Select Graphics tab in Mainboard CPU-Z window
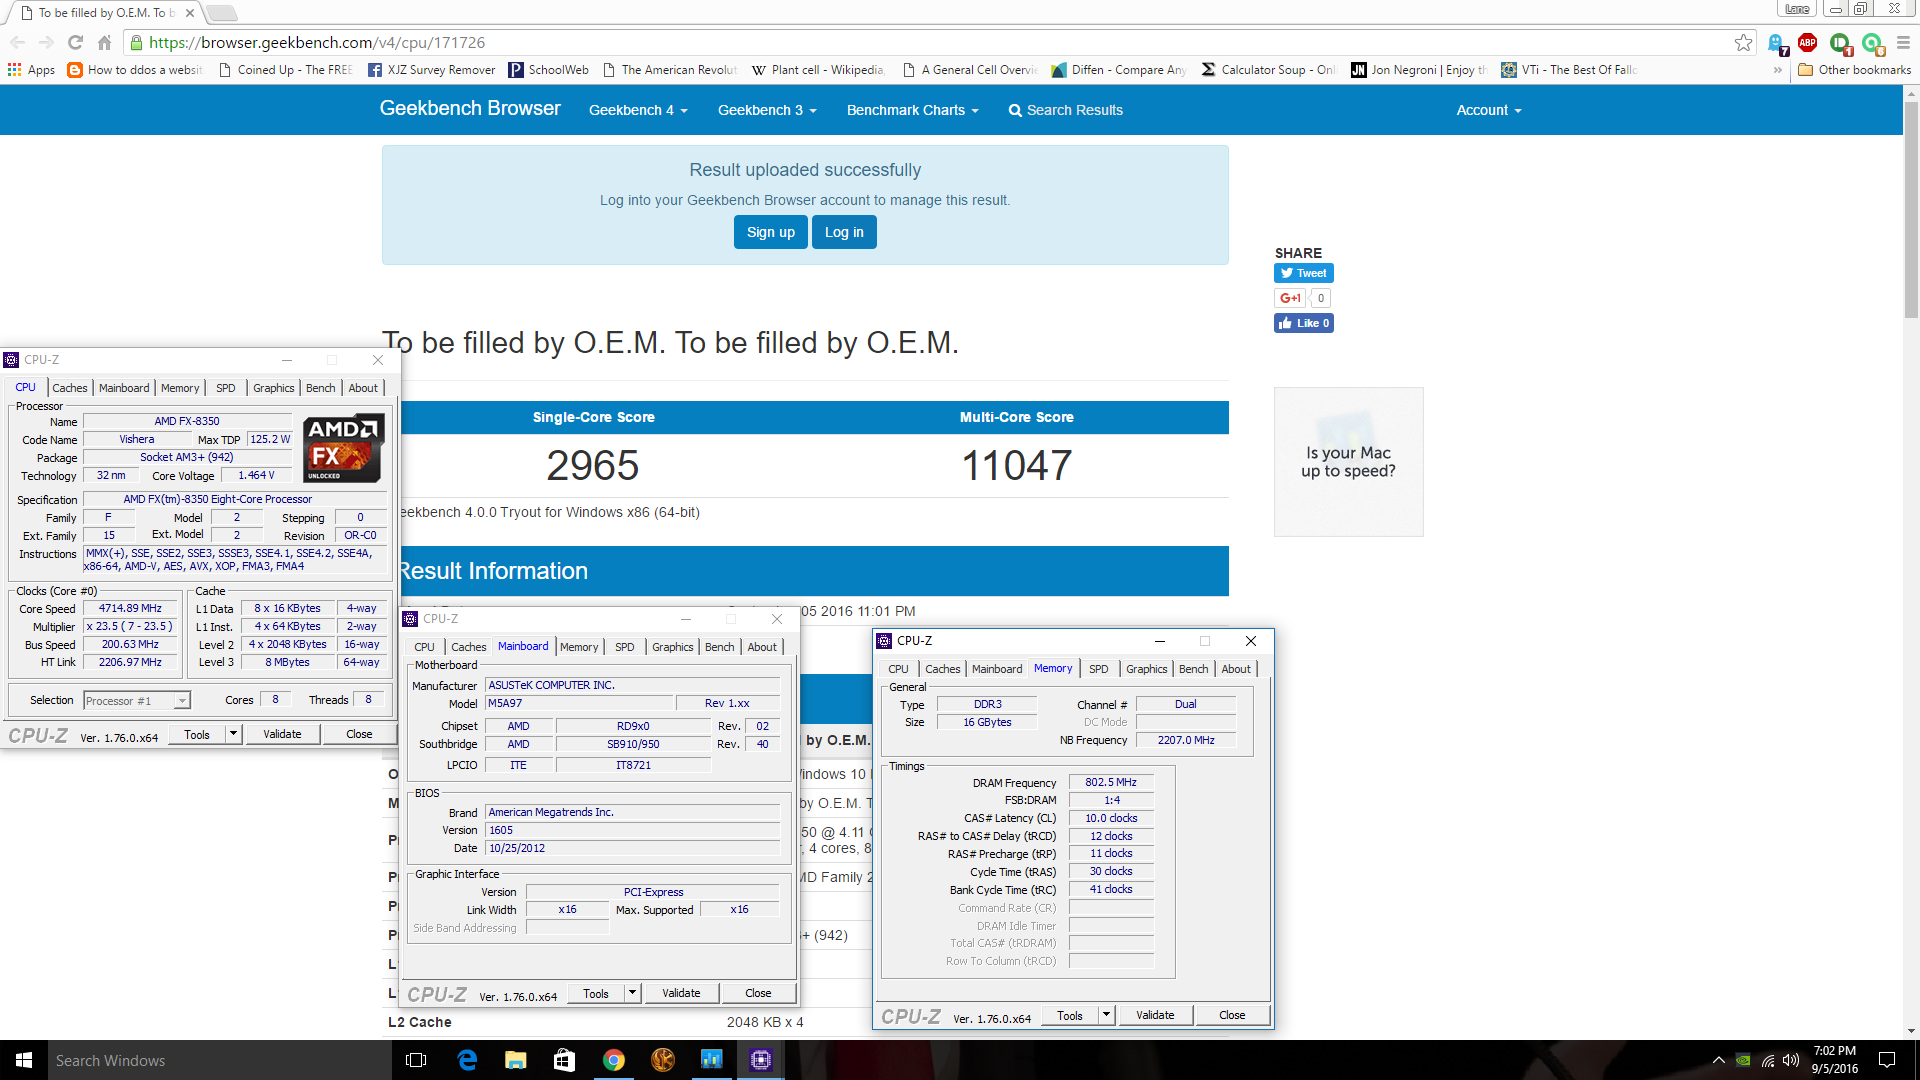Viewport: 1920px width, 1080px height. point(672,647)
